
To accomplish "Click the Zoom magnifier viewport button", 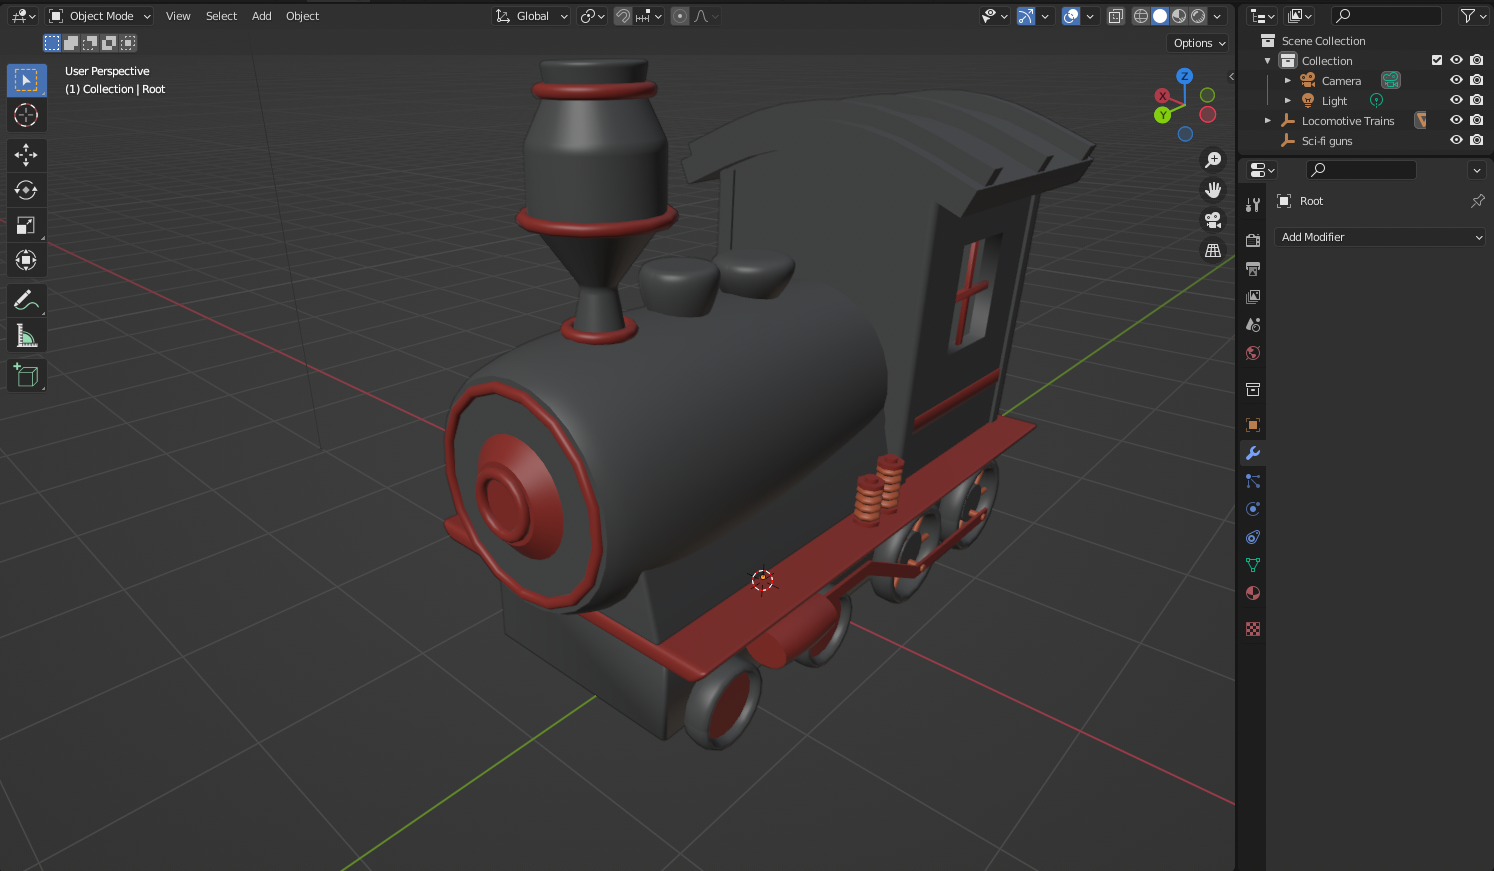I will click(1213, 160).
